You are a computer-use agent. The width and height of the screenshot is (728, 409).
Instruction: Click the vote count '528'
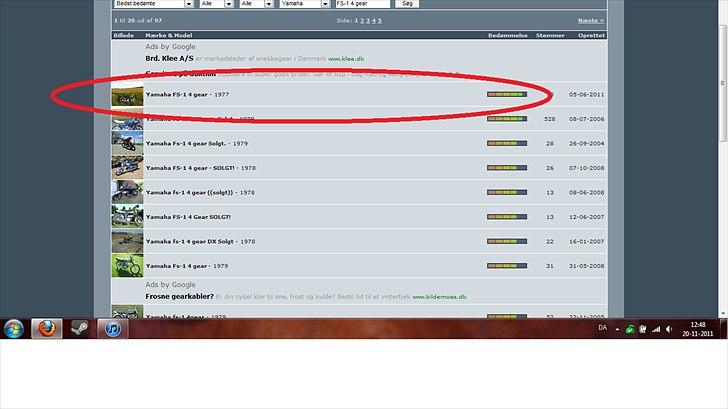click(x=550, y=119)
